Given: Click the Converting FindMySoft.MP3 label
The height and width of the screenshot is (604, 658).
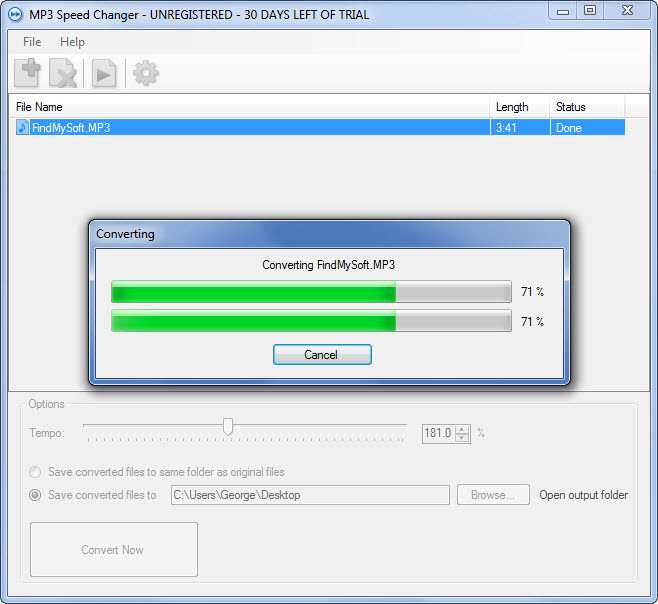Looking at the screenshot, I should [329, 265].
